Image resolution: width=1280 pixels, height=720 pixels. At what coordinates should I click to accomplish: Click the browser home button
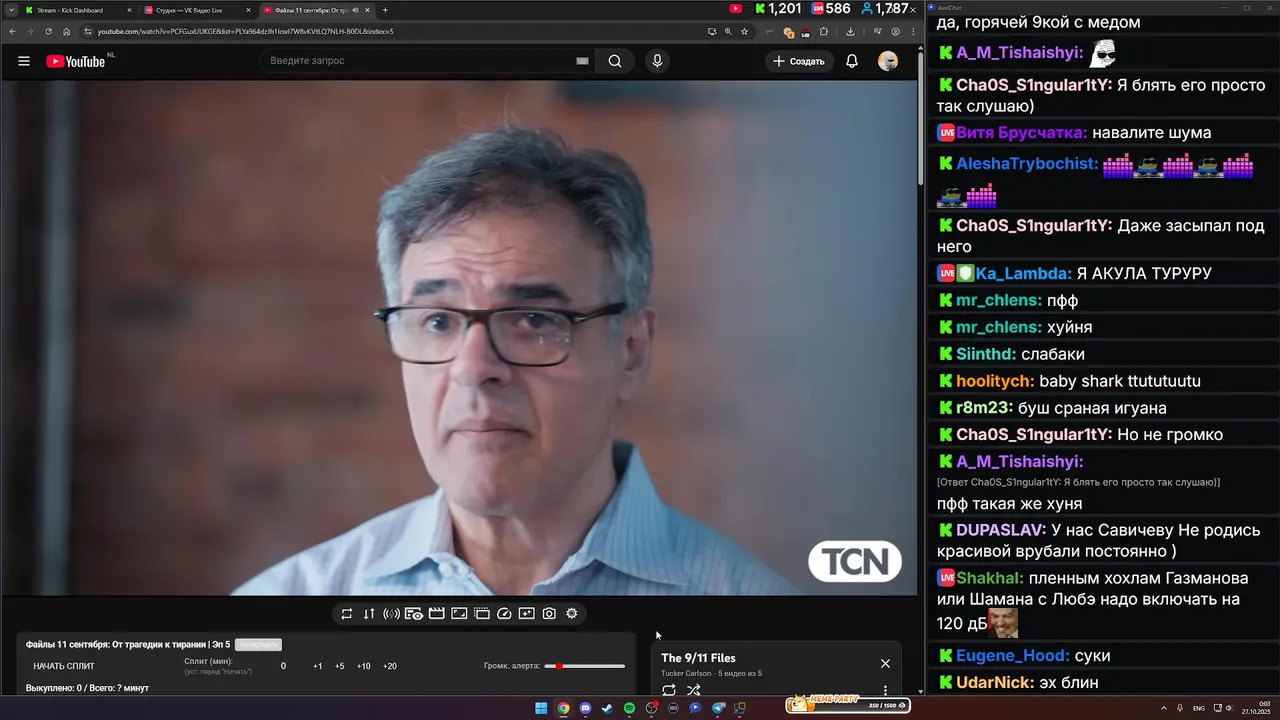click(66, 31)
